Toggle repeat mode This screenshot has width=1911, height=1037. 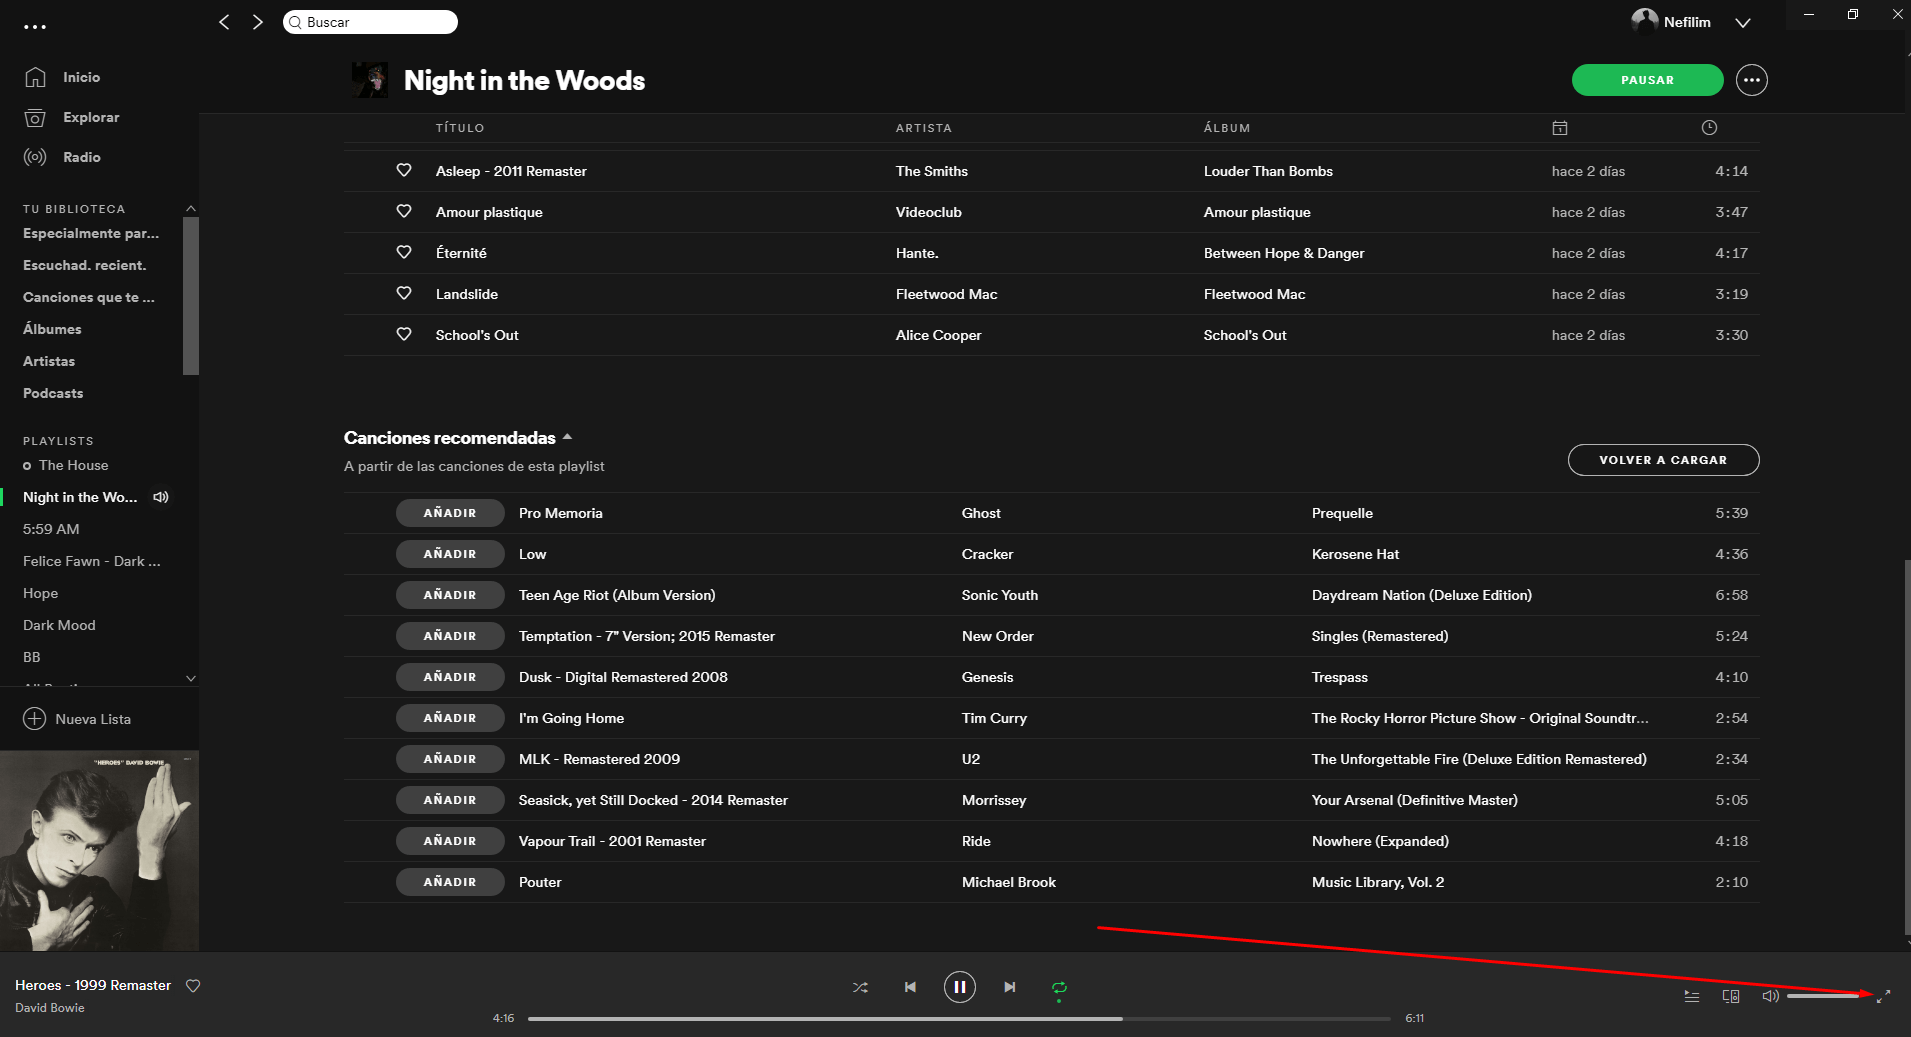click(1059, 988)
